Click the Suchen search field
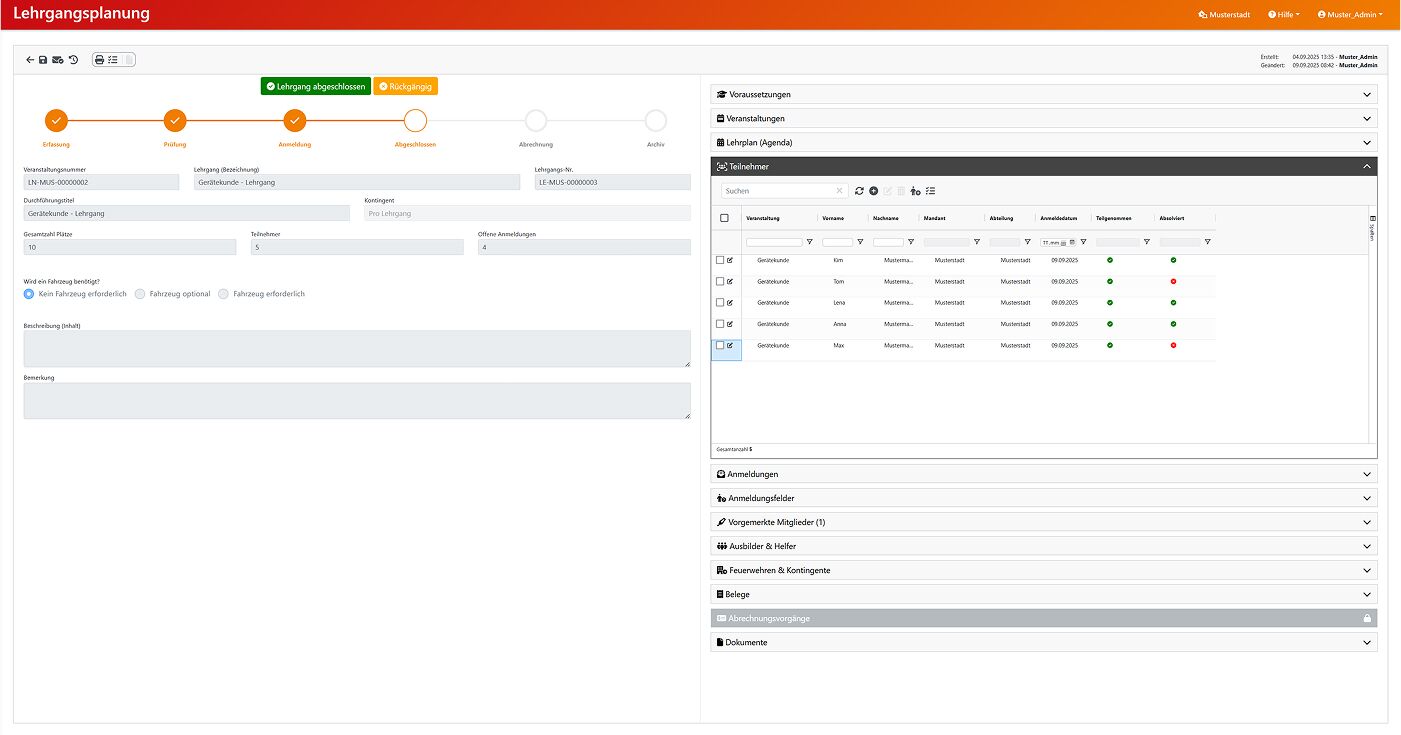Image resolution: width=1401 pixels, height=735 pixels. (x=778, y=191)
